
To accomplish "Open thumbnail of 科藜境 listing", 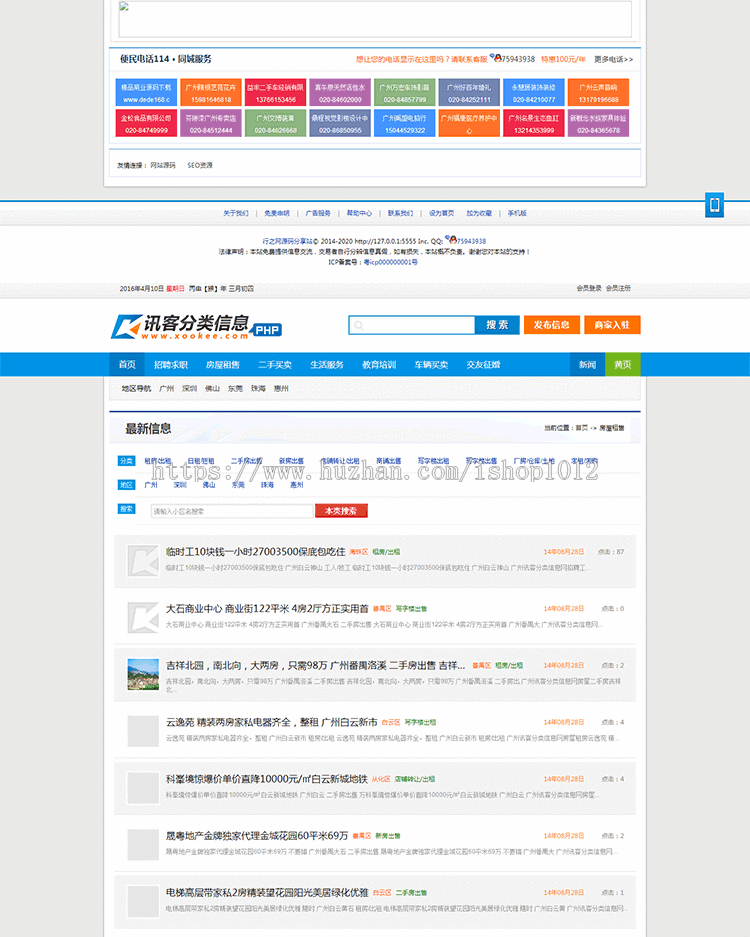I will (x=143, y=788).
